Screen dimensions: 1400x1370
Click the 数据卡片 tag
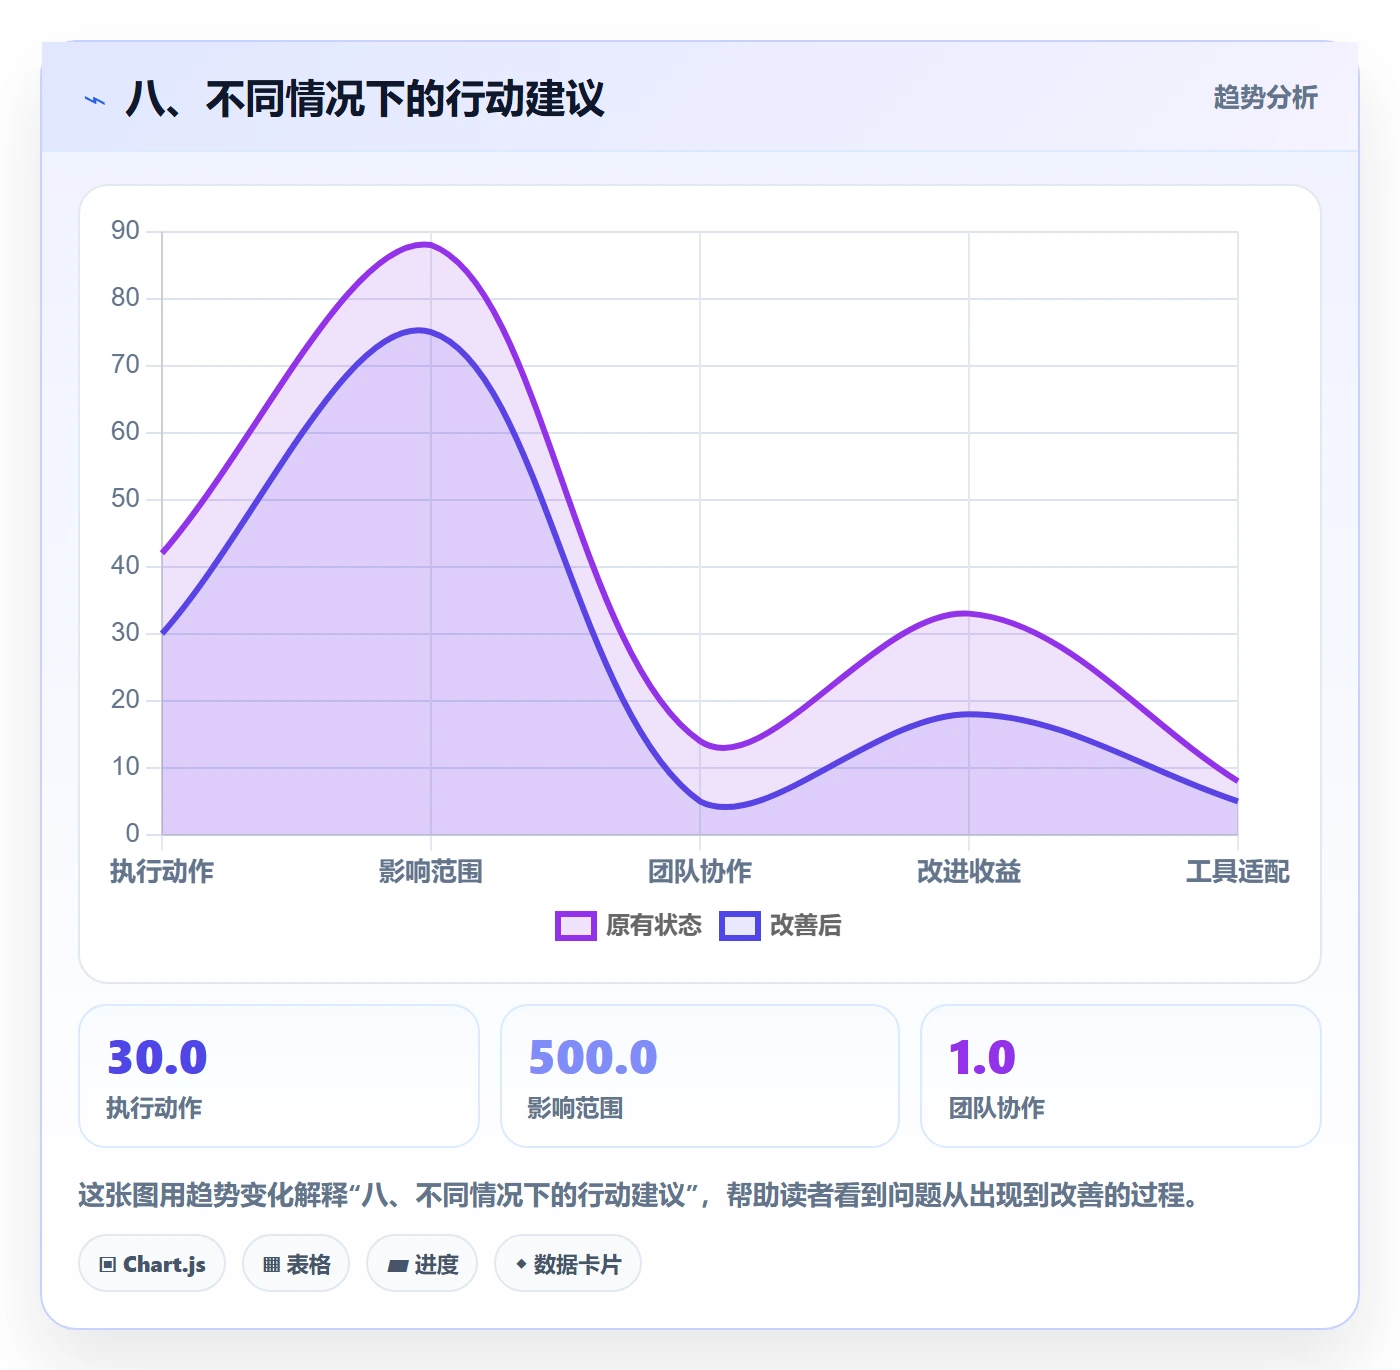point(568,1264)
